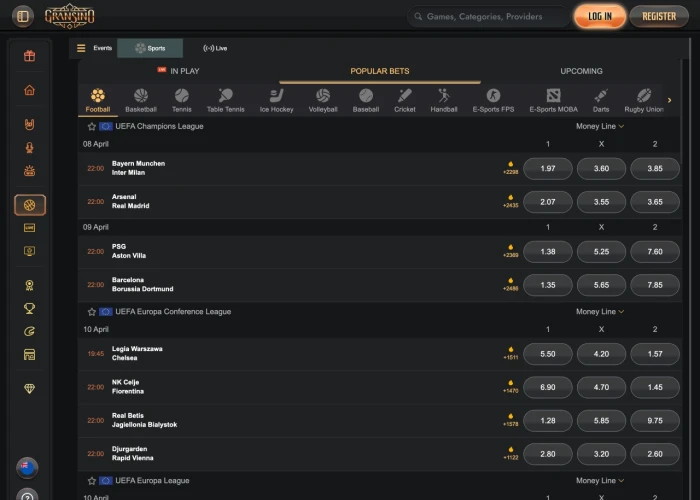Select odds 1.35 for Barcelona
Image resolution: width=700 pixels, height=500 pixels.
tap(548, 285)
